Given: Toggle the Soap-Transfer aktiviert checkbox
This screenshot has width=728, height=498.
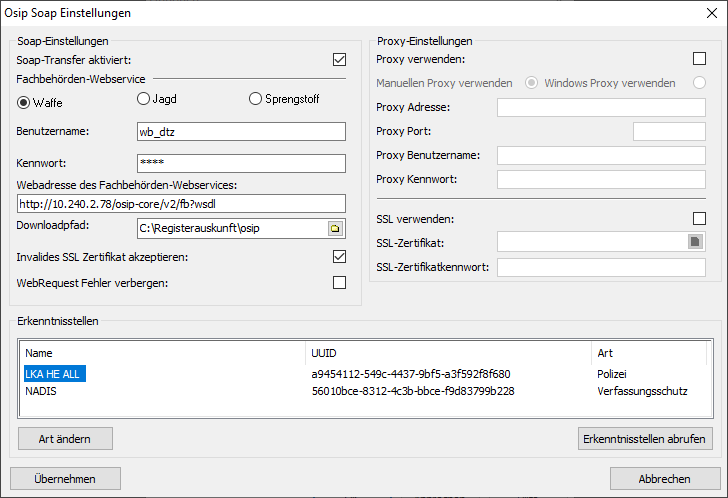Looking at the screenshot, I should 339,60.
